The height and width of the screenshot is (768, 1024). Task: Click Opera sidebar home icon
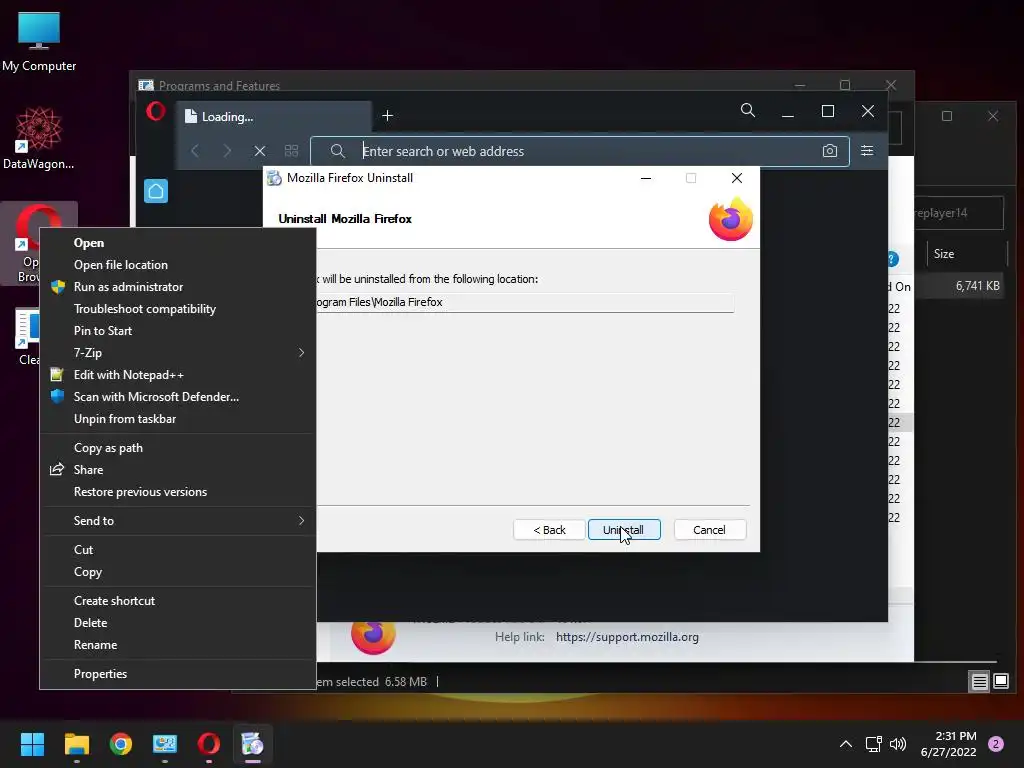155,191
